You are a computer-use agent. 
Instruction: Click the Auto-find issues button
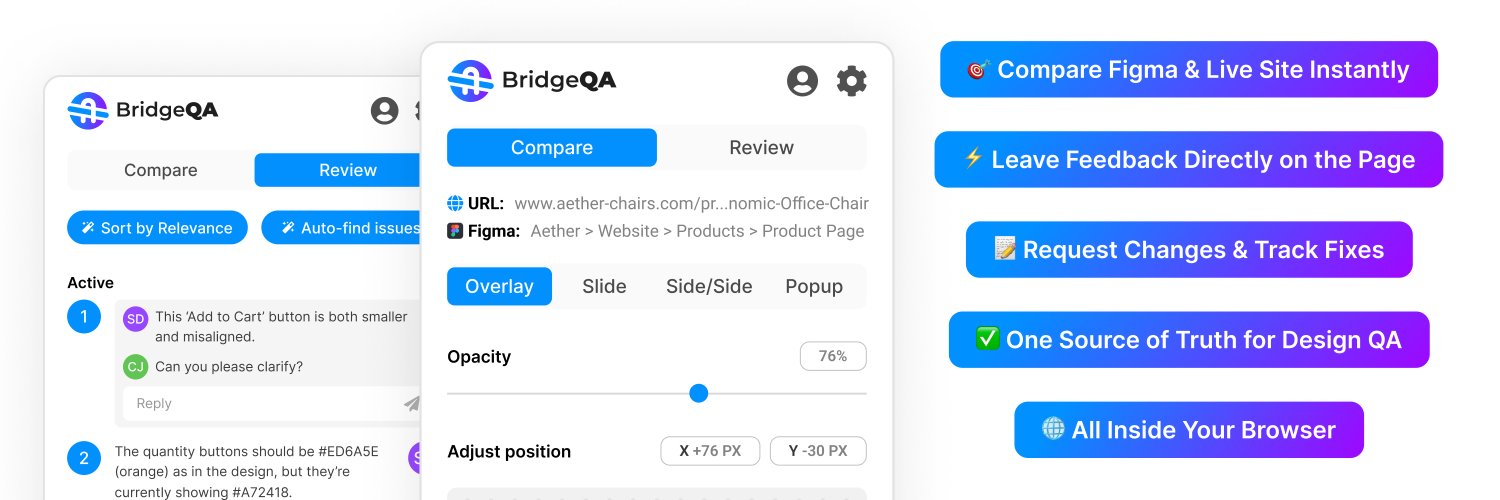[347, 228]
